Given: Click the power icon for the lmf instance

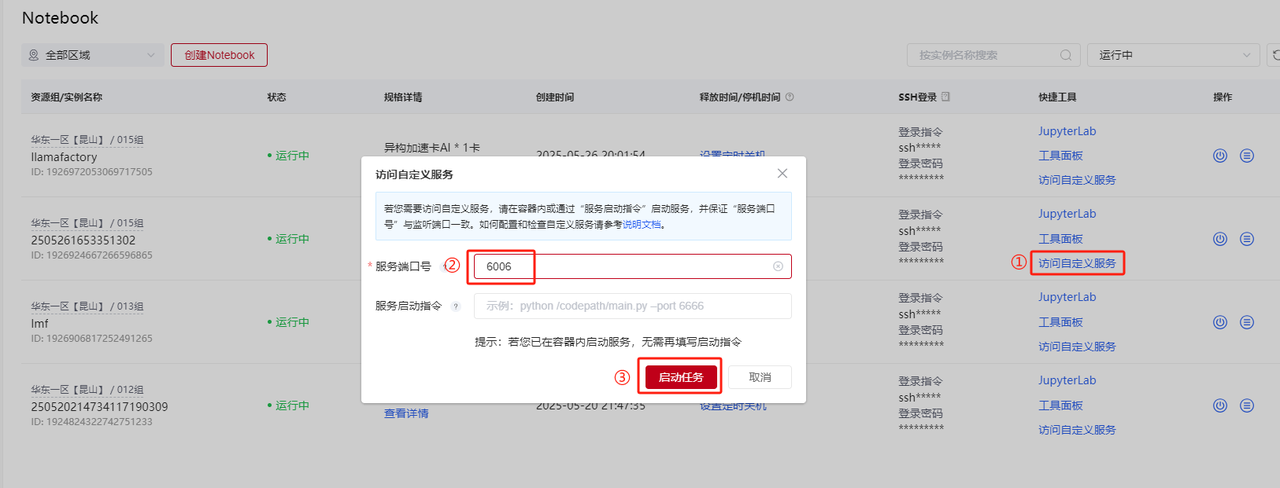Looking at the screenshot, I should [1219, 322].
